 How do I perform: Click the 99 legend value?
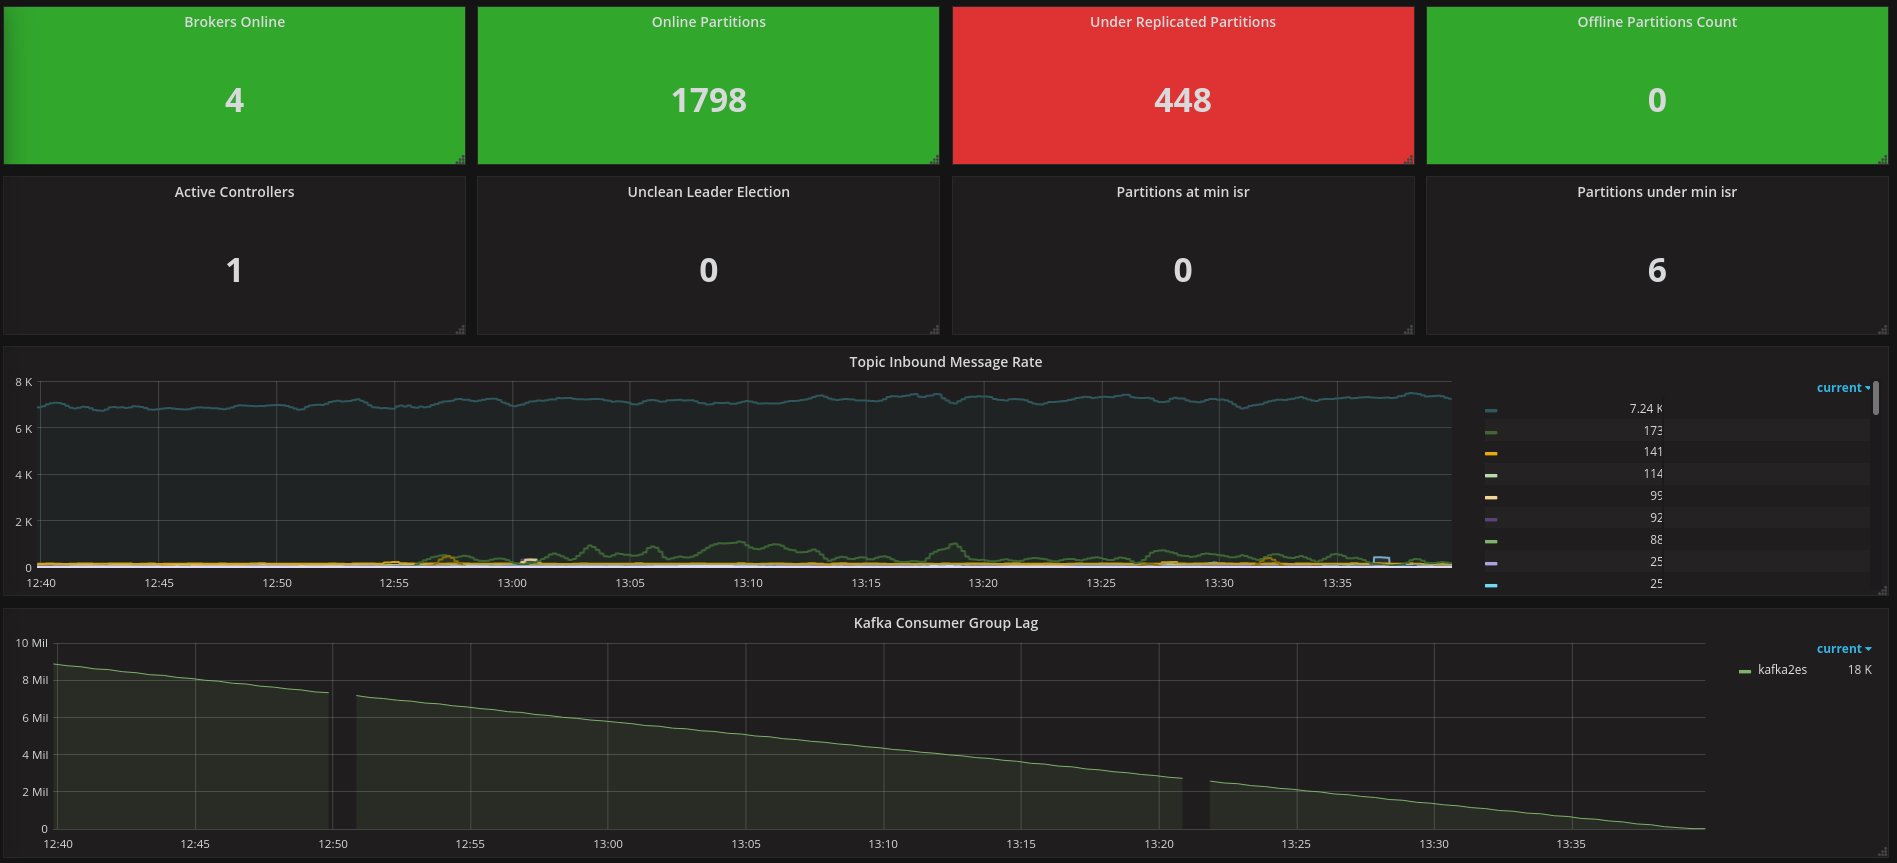[x=1656, y=496]
